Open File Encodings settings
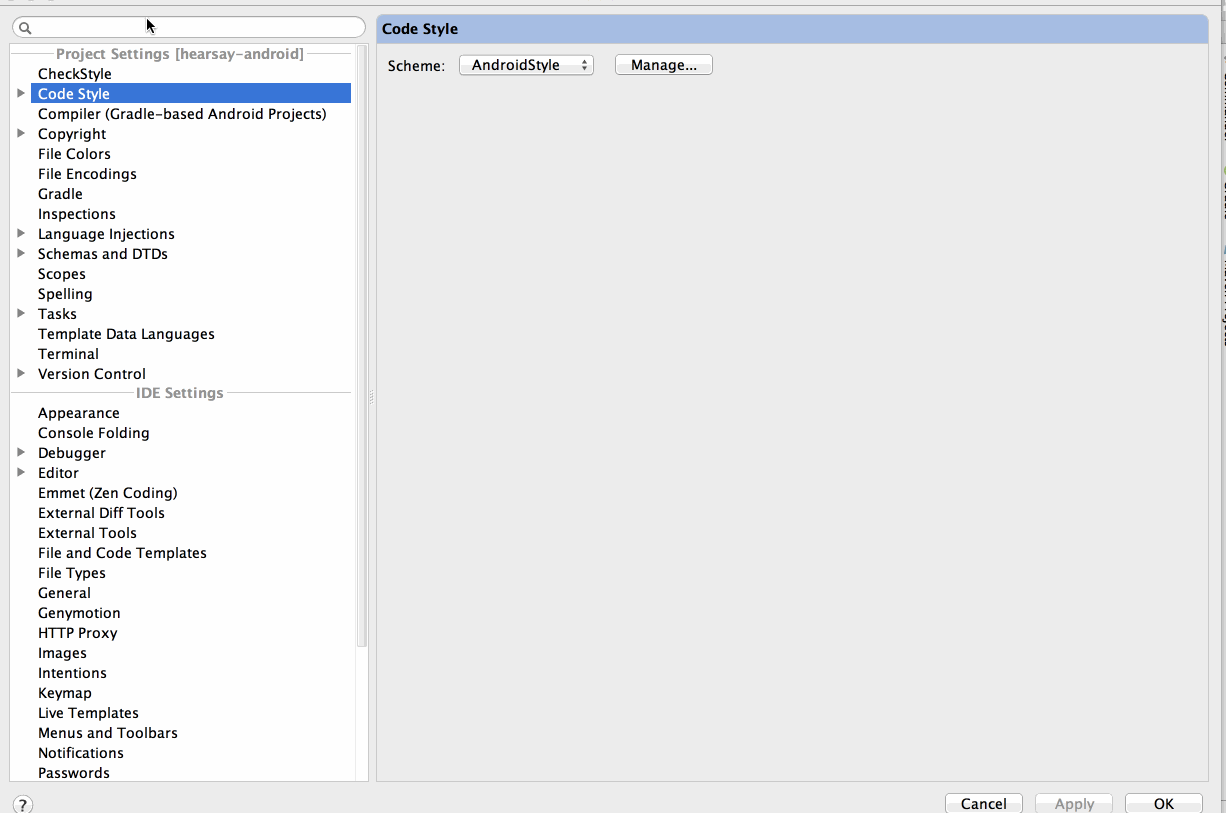 (x=87, y=174)
